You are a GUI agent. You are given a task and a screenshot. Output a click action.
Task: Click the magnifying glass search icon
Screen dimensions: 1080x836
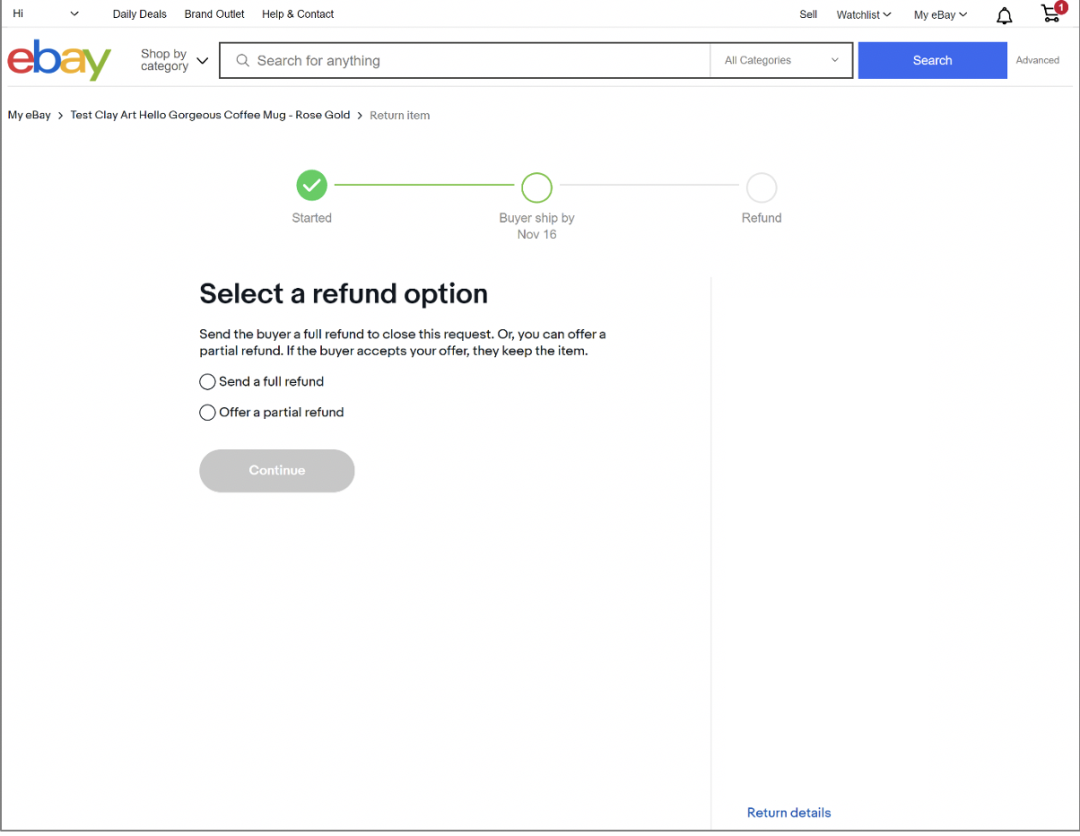[242, 61]
